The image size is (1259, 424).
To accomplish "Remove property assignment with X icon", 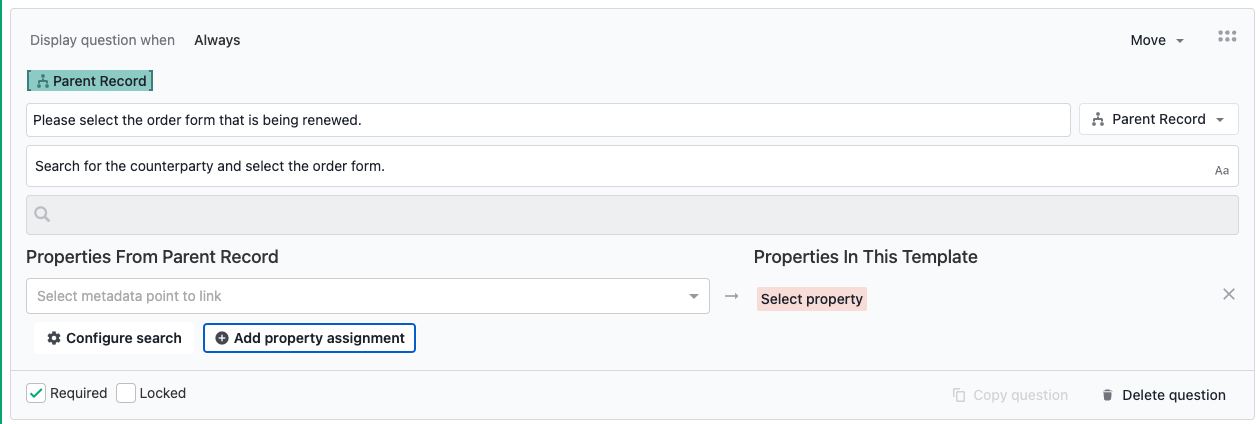I will click(x=1229, y=295).
